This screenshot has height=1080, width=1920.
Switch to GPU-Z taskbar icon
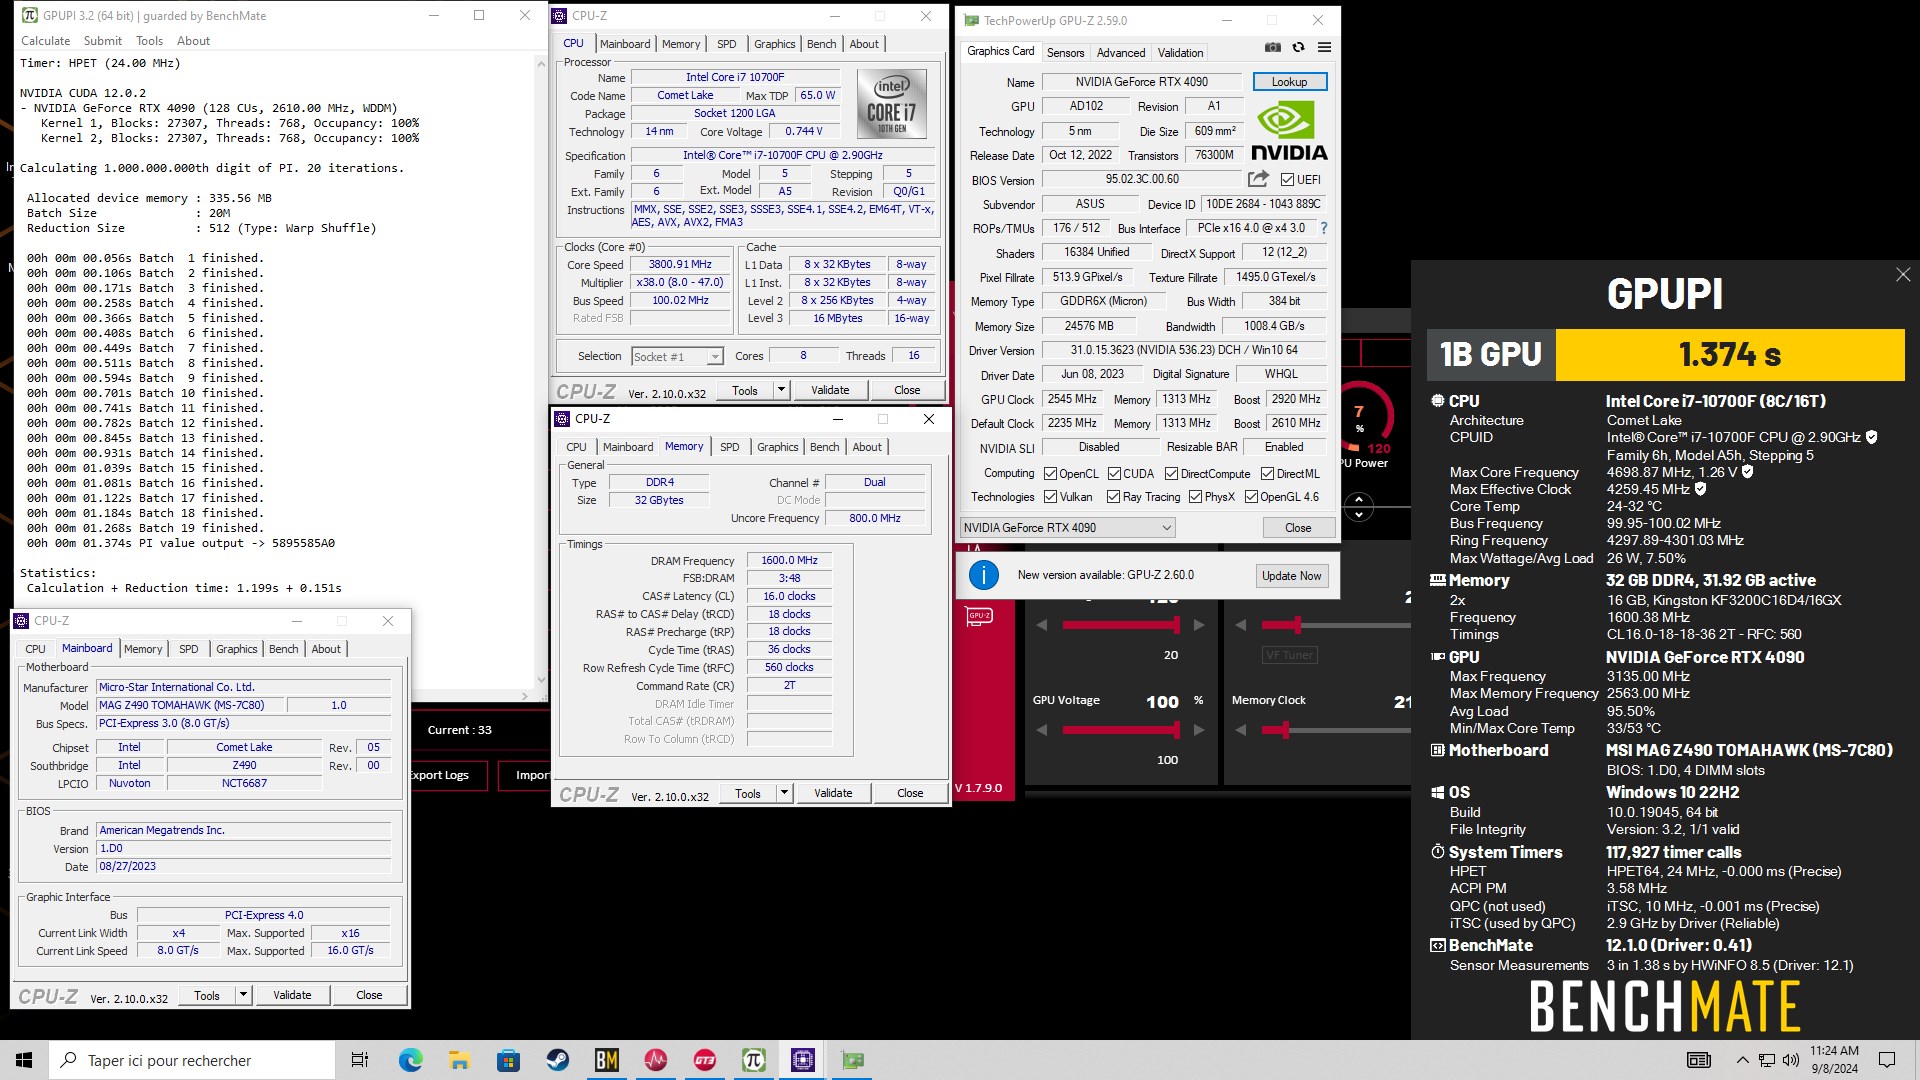[x=852, y=1060]
